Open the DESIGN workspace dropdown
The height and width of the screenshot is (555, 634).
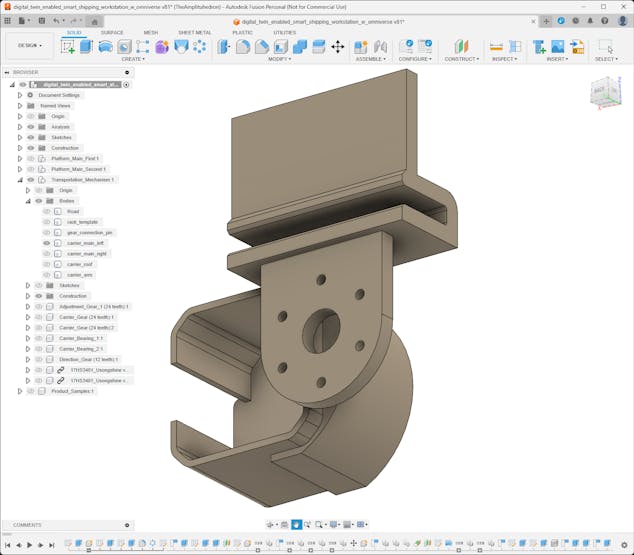[x=29, y=45]
